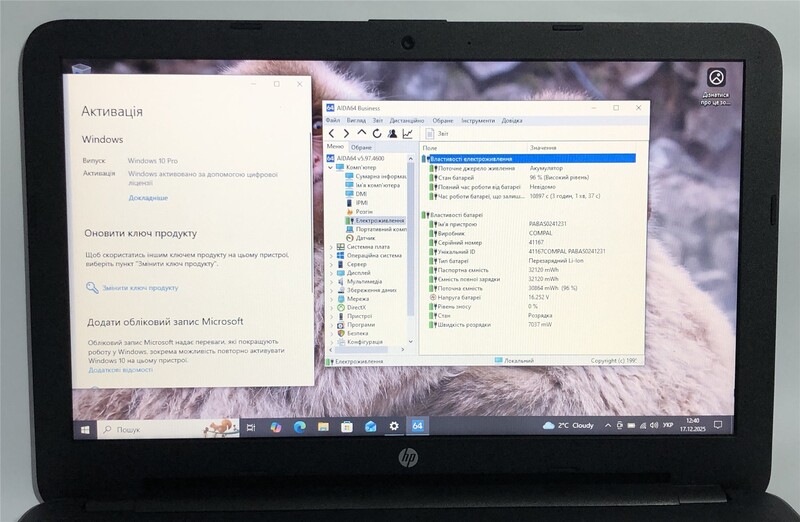Image resolution: width=800 pixels, height=522 pixels.
Task: Open Портативний комп'ютер tree item
Action: (x=376, y=229)
